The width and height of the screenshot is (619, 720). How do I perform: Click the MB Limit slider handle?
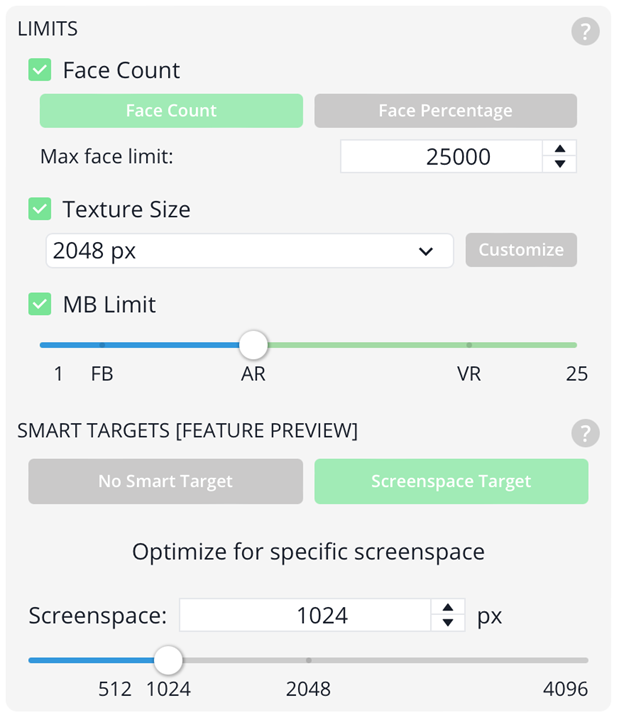[x=253, y=345]
